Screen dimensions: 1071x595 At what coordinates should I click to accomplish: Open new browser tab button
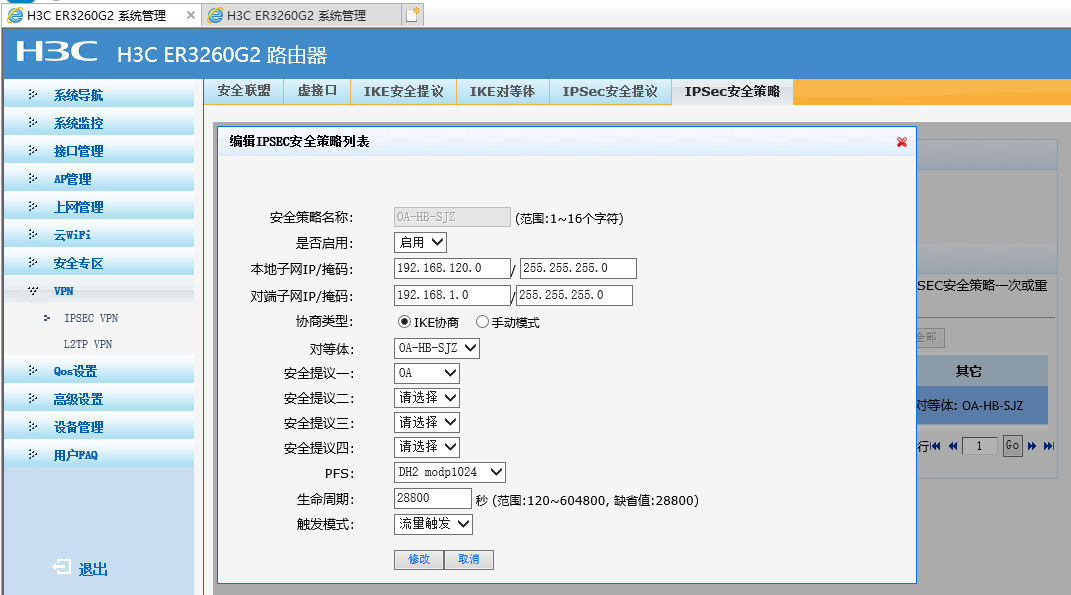point(413,15)
